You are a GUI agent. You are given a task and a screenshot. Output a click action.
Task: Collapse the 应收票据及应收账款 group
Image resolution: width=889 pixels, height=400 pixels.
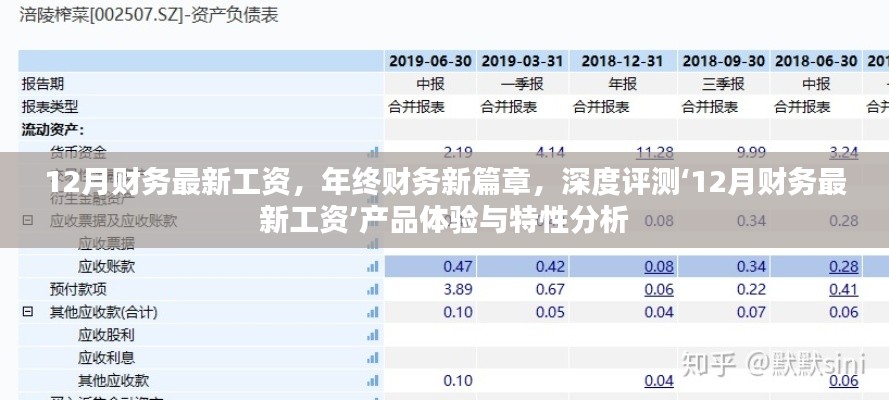[x=27, y=220]
